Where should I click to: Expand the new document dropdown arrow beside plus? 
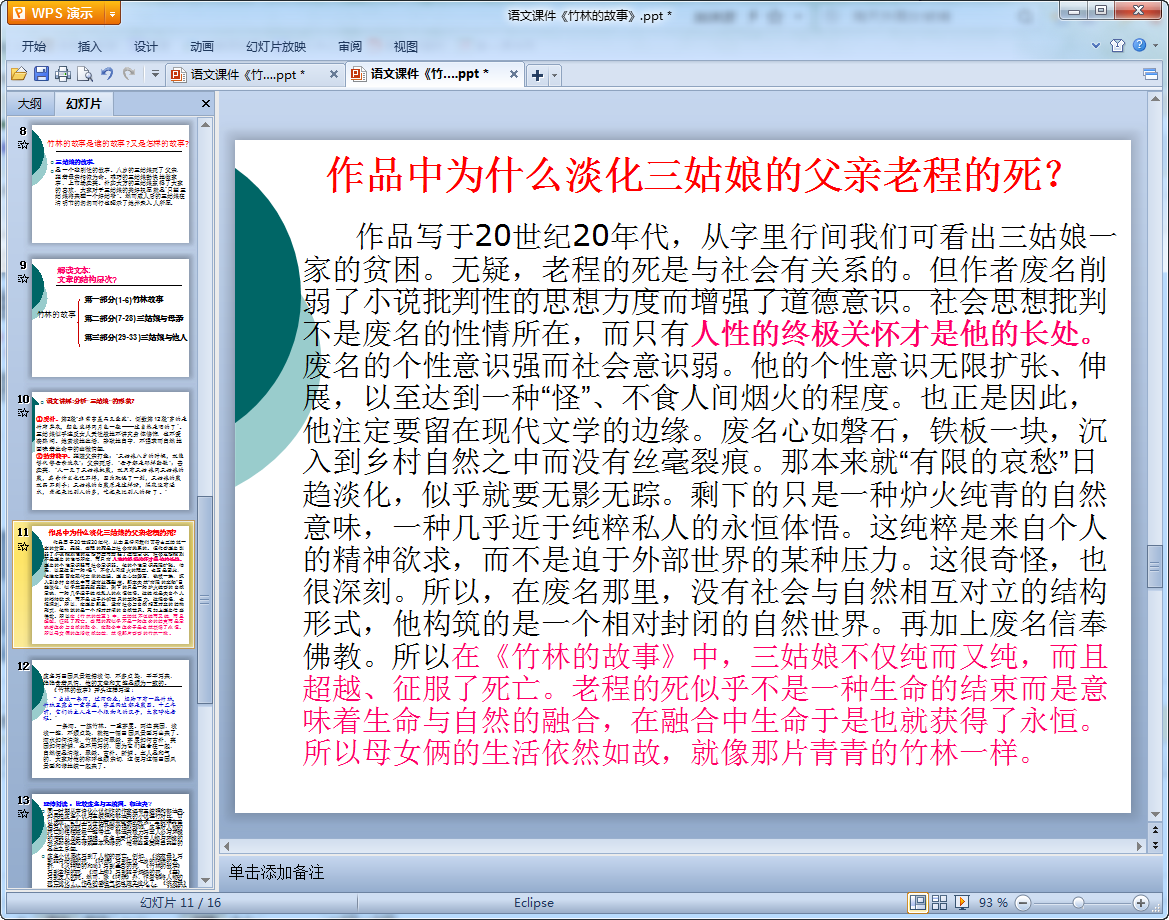pos(555,75)
